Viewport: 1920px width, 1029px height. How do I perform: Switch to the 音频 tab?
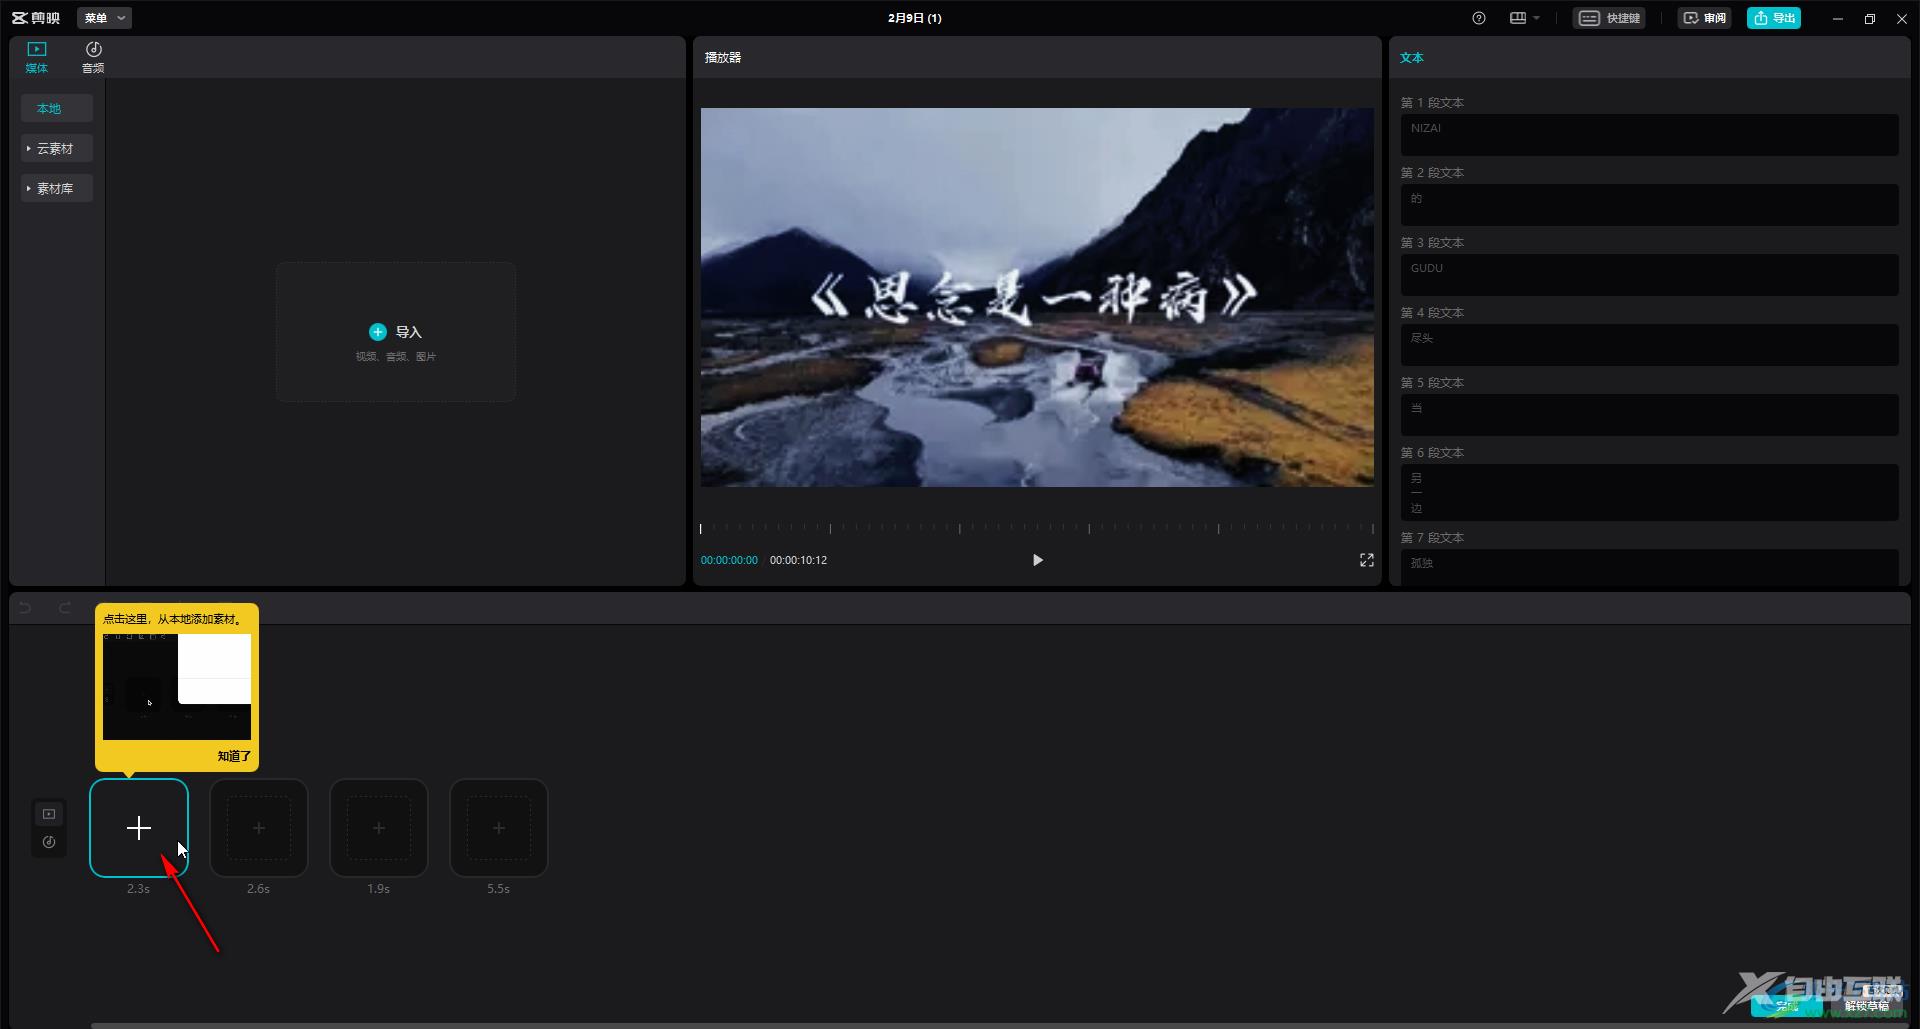click(x=93, y=57)
